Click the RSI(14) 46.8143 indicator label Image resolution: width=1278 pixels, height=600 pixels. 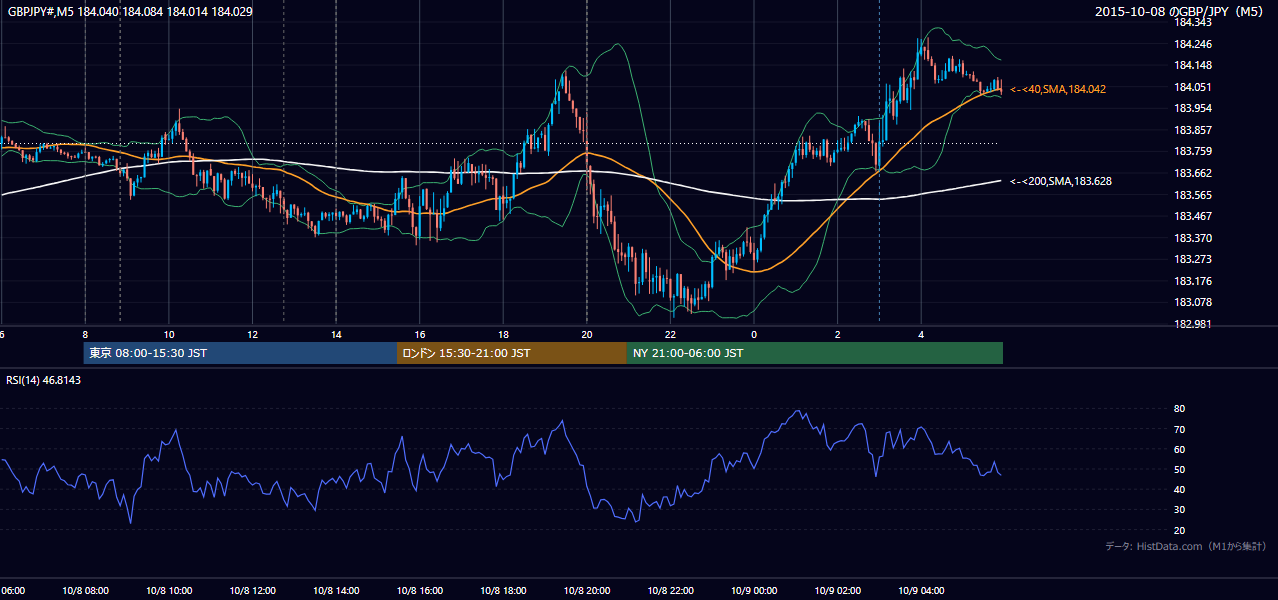pyautogui.click(x=44, y=380)
